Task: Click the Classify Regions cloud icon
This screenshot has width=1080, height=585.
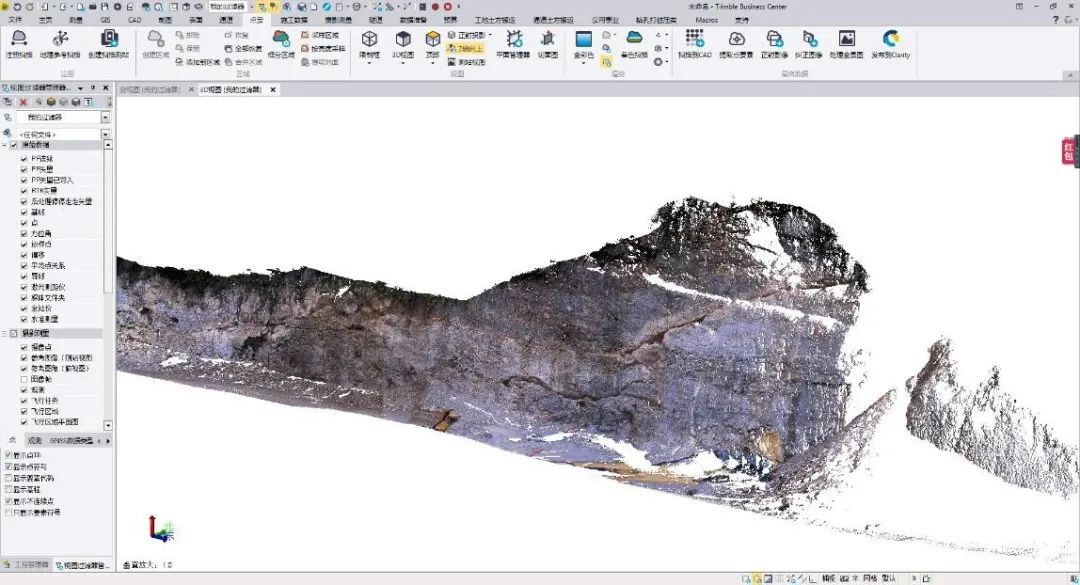Action: tap(282, 39)
